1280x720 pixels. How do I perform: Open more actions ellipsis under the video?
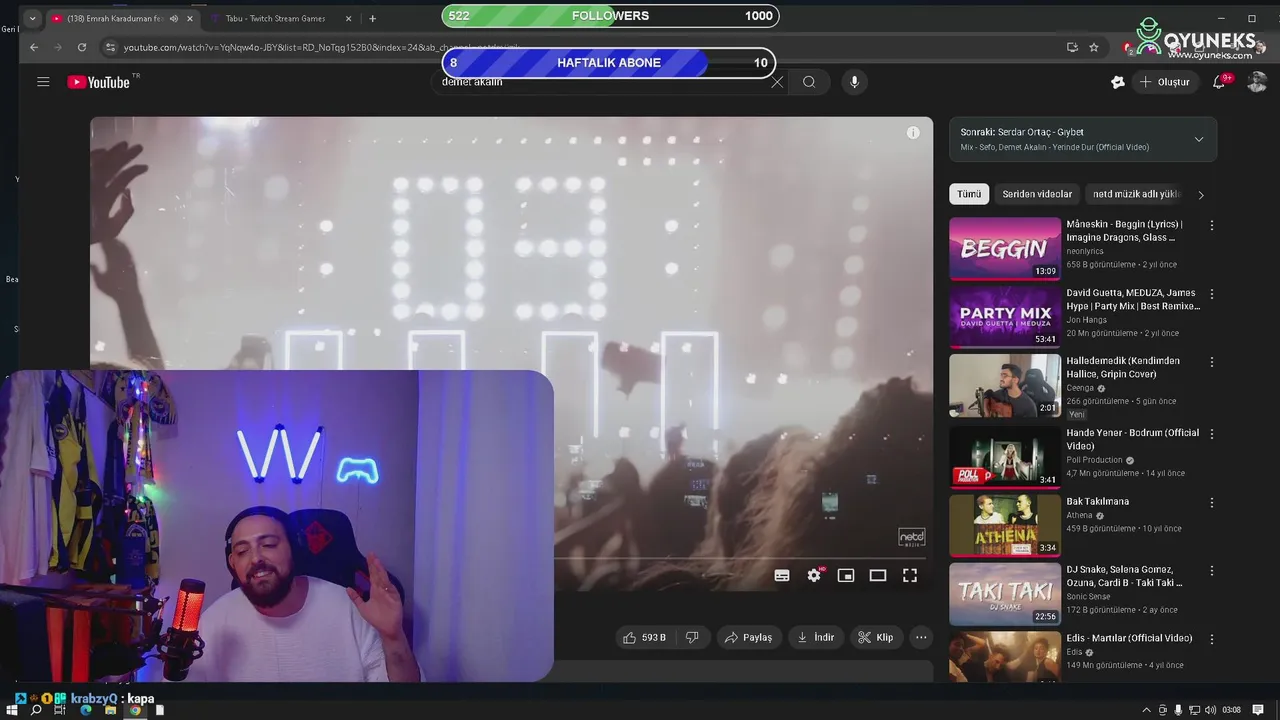point(921,637)
